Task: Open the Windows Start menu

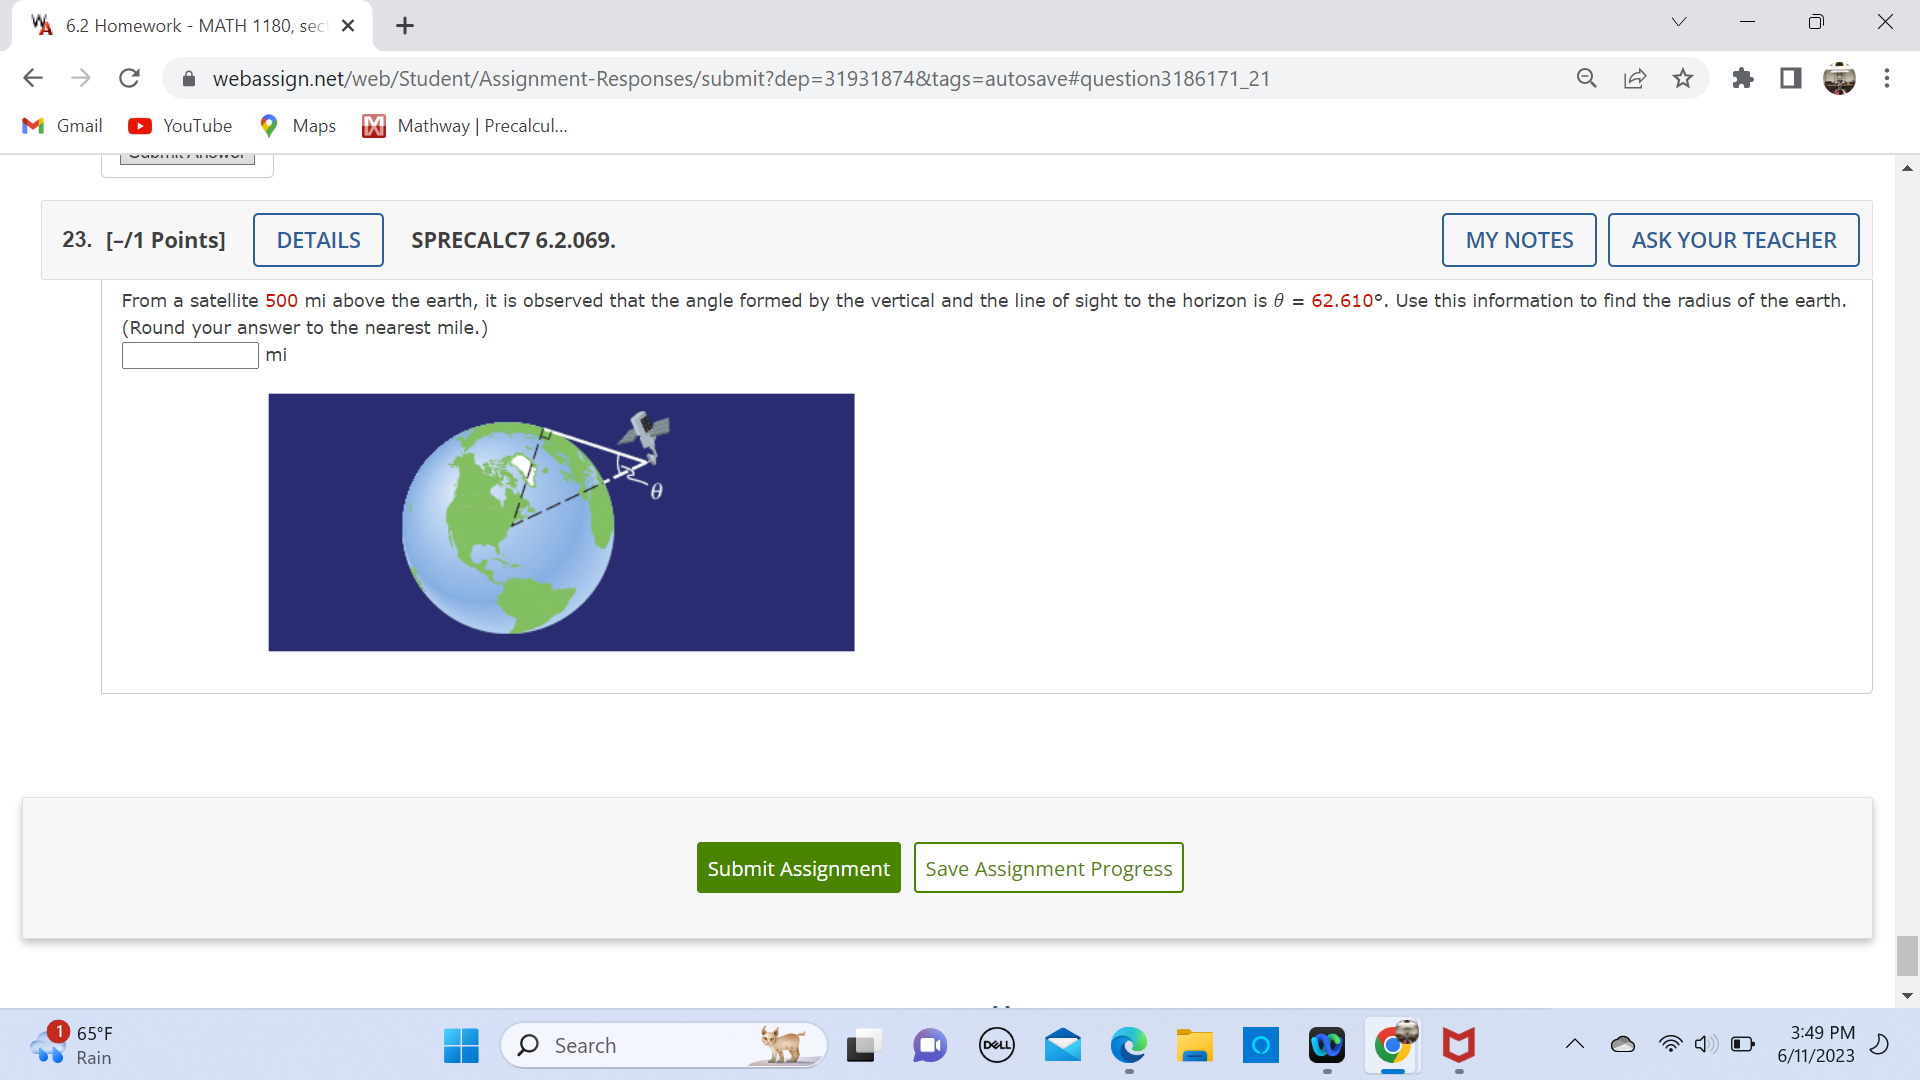Action: [x=460, y=1045]
